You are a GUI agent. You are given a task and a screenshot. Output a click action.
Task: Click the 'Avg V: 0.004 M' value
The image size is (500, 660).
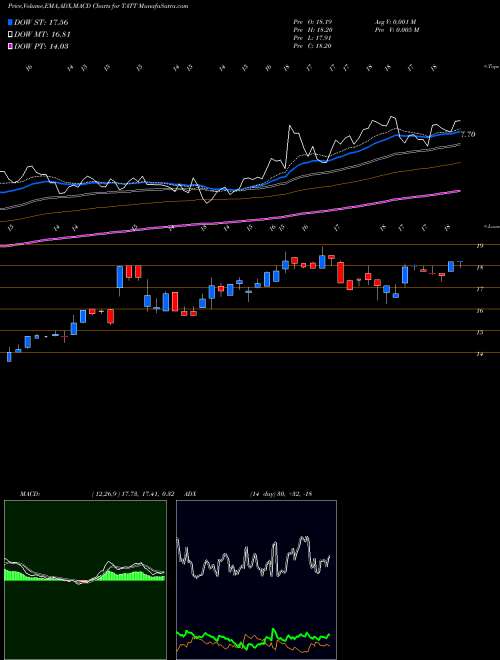[x=396, y=22]
